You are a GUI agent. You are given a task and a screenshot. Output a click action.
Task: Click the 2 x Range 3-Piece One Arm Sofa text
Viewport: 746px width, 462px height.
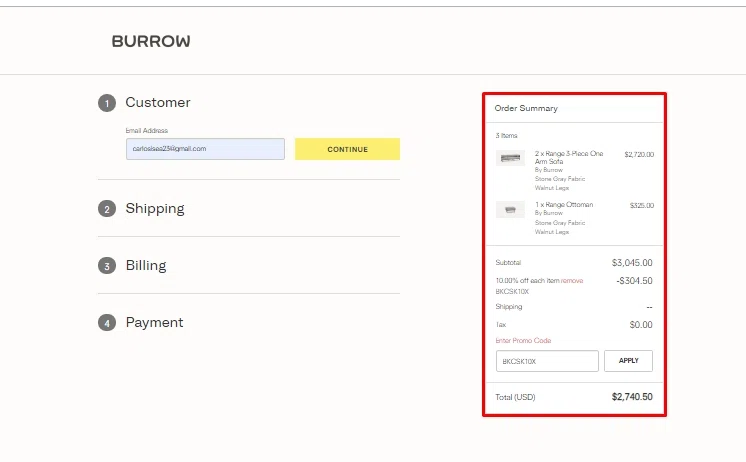click(x=569, y=157)
